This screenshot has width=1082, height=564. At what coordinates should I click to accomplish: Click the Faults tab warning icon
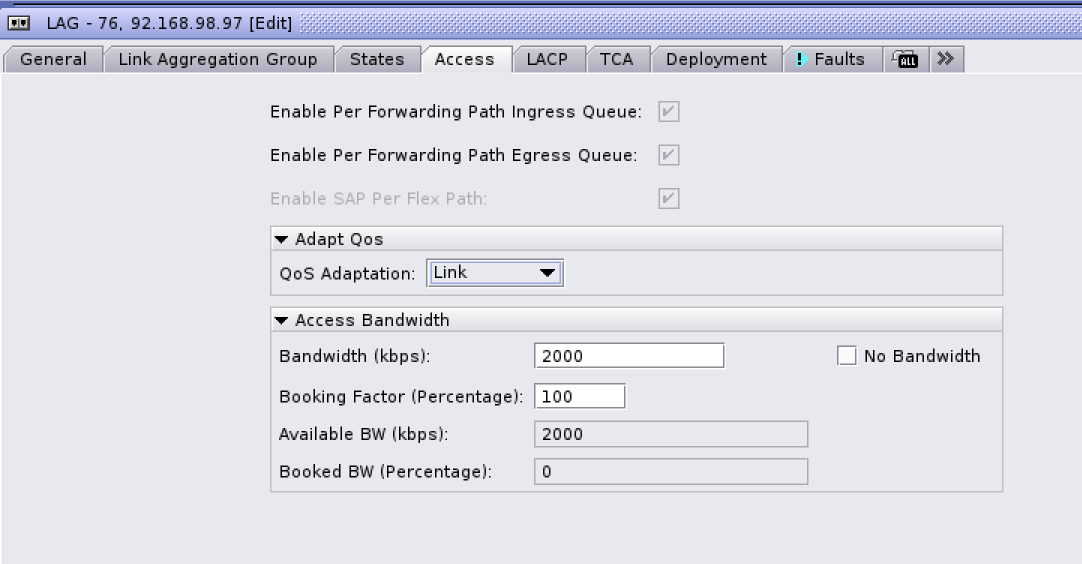[801, 60]
